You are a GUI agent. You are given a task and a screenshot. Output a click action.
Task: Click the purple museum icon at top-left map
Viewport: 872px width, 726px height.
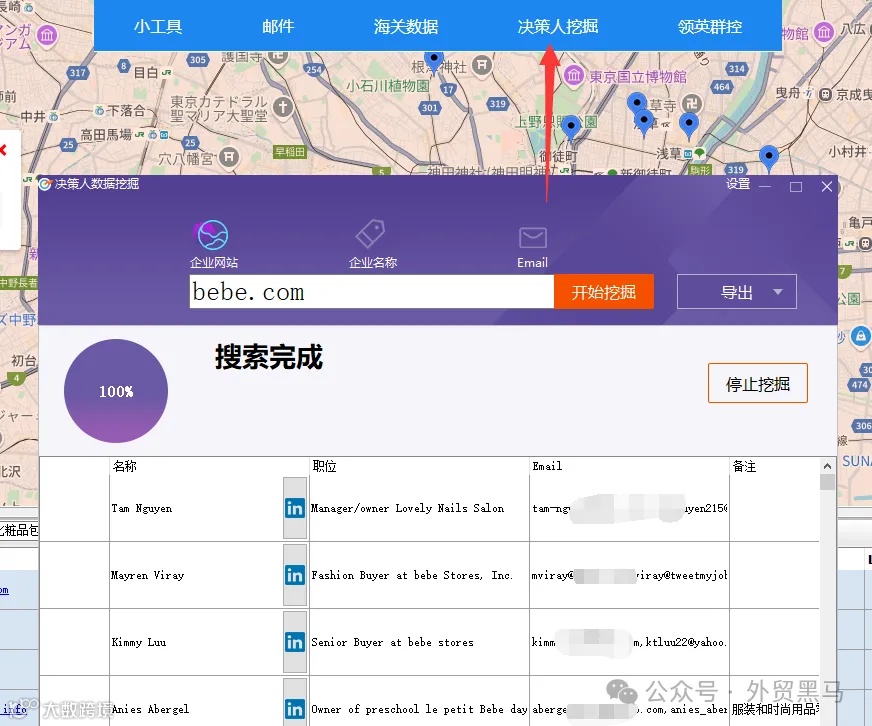point(47,36)
